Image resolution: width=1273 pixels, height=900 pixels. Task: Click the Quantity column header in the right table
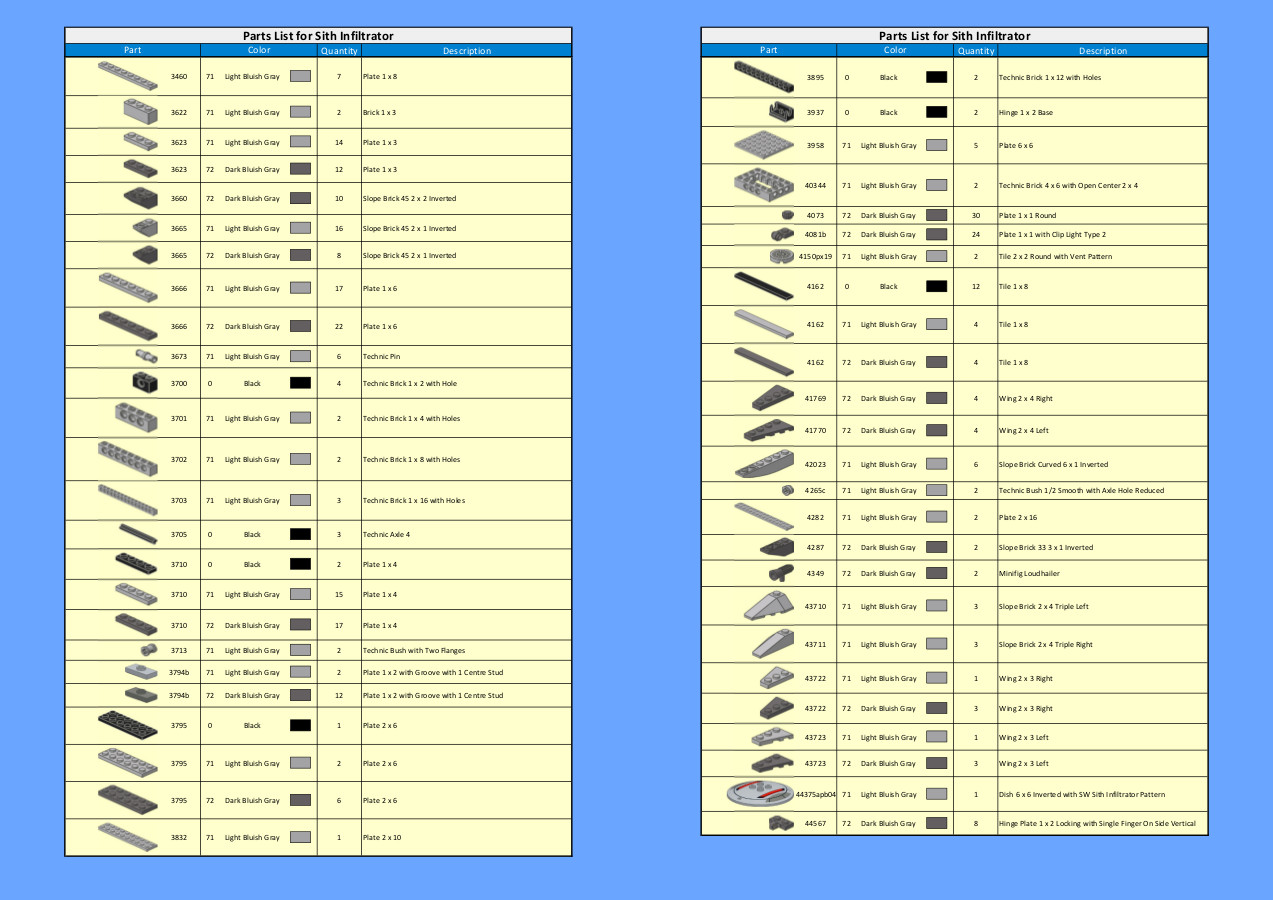coord(976,50)
